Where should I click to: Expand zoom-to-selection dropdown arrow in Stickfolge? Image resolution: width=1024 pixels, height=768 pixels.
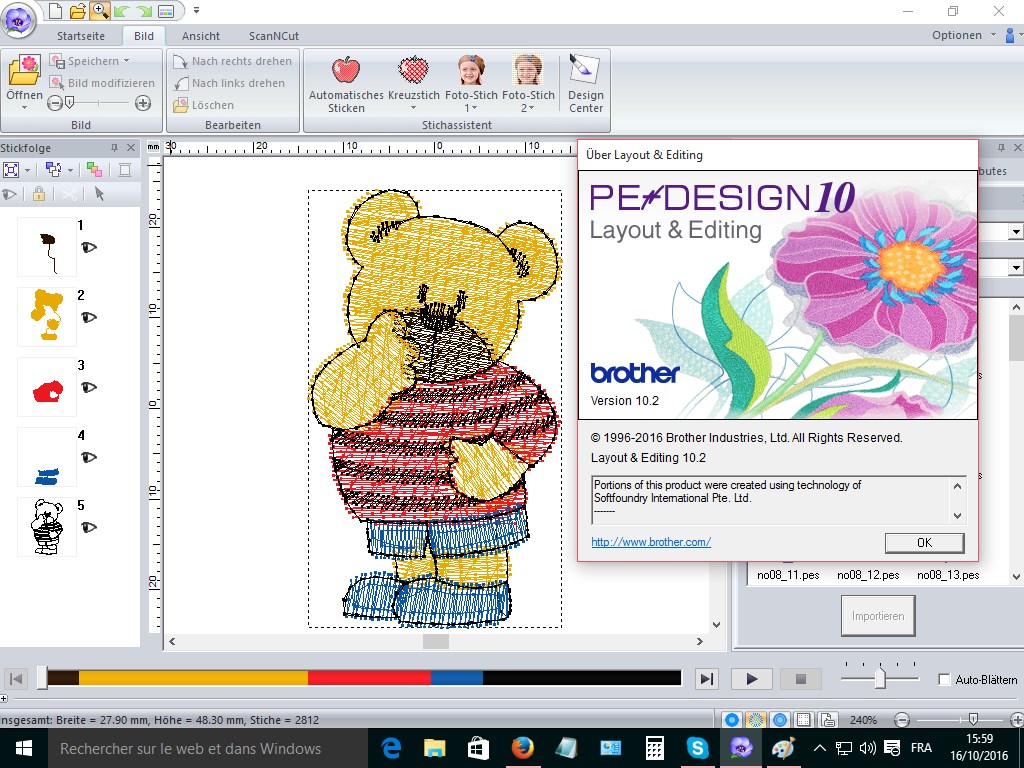pos(27,170)
